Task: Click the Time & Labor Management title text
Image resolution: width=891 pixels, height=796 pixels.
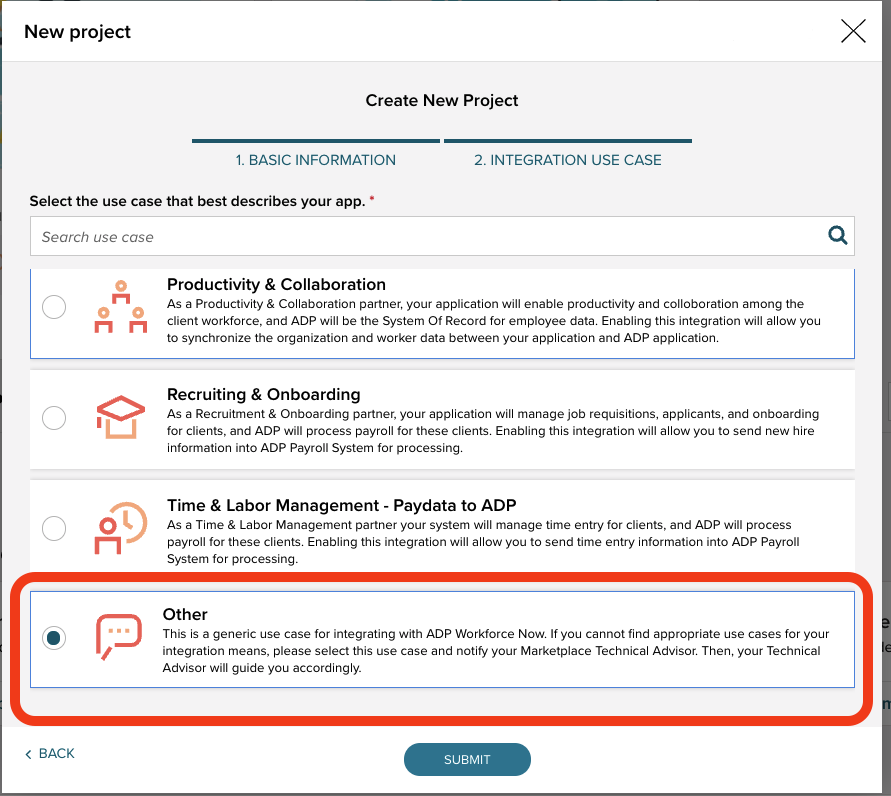Action: click(341, 504)
